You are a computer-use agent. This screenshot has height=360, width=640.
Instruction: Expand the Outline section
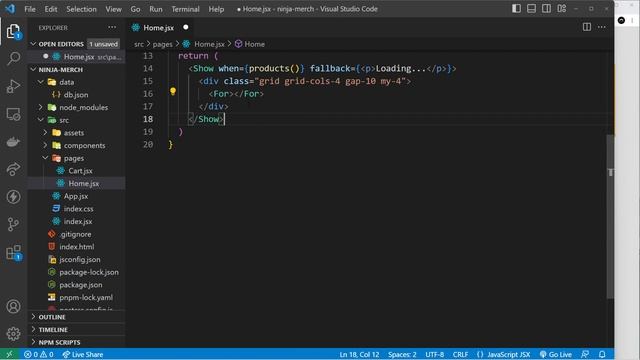(76, 317)
